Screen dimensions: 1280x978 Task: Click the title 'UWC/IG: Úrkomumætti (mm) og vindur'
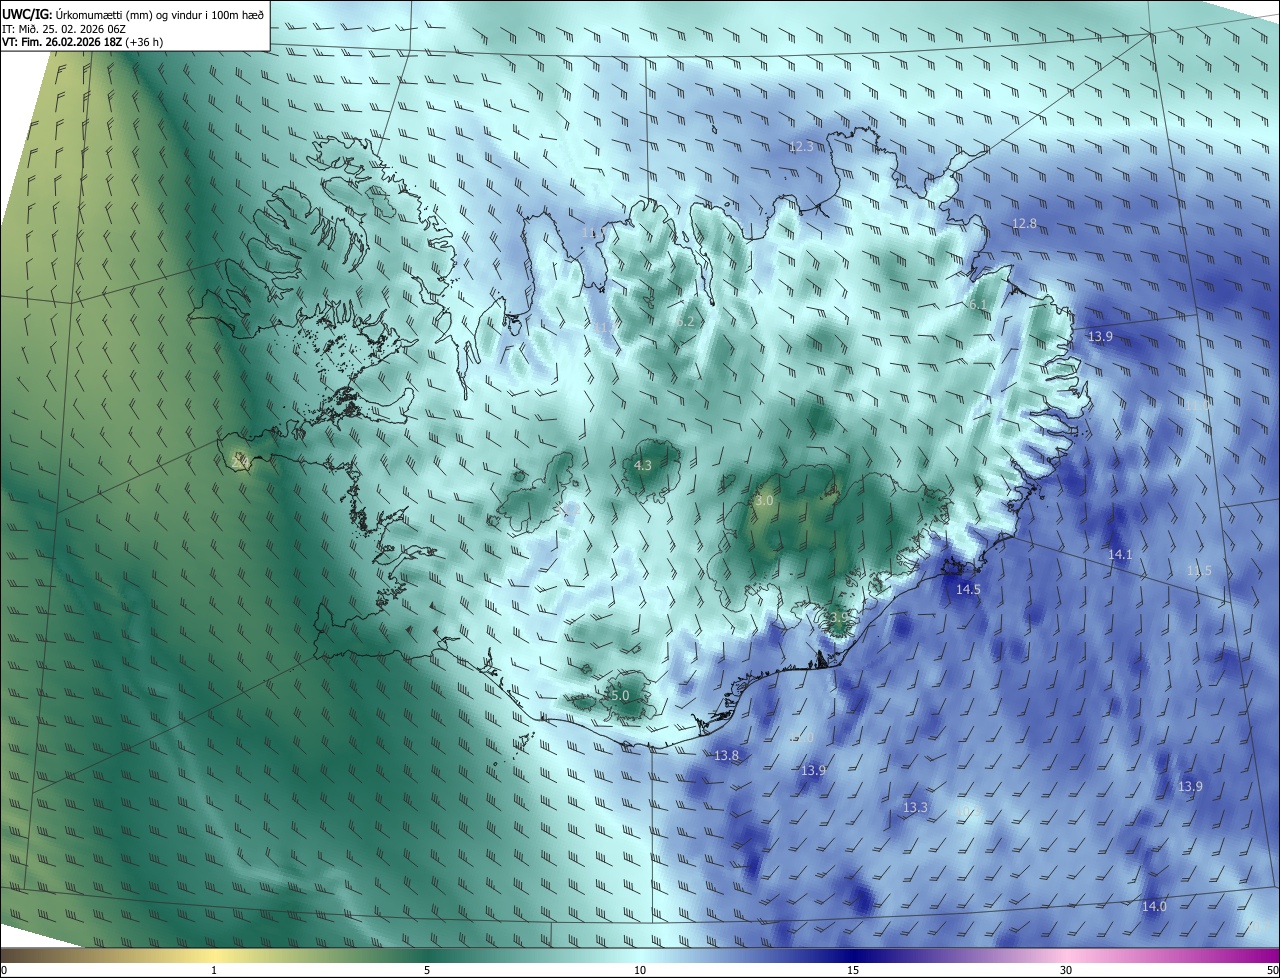pyautogui.click(x=134, y=14)
